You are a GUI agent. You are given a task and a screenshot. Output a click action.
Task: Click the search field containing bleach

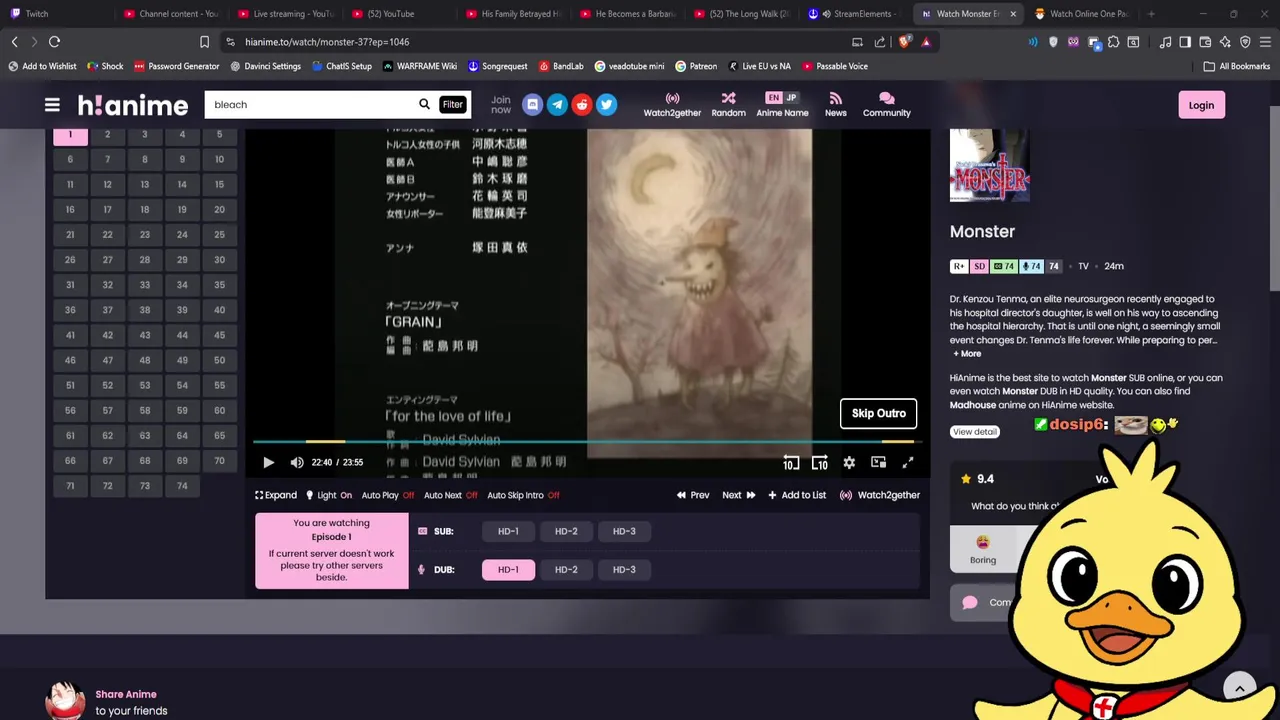pos(310,104)
